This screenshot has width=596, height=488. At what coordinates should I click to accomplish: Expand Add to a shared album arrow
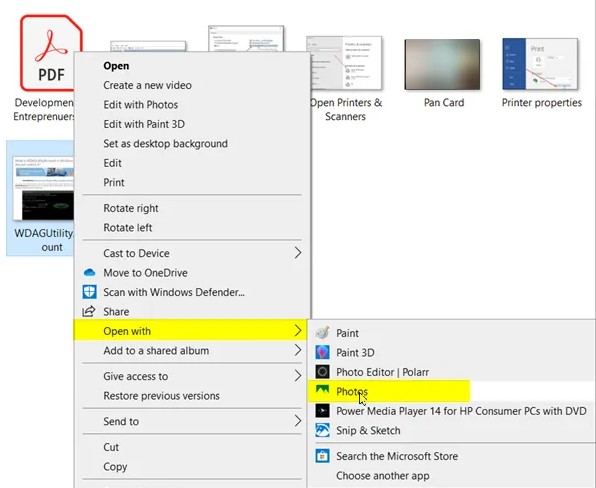coord(298,350)
